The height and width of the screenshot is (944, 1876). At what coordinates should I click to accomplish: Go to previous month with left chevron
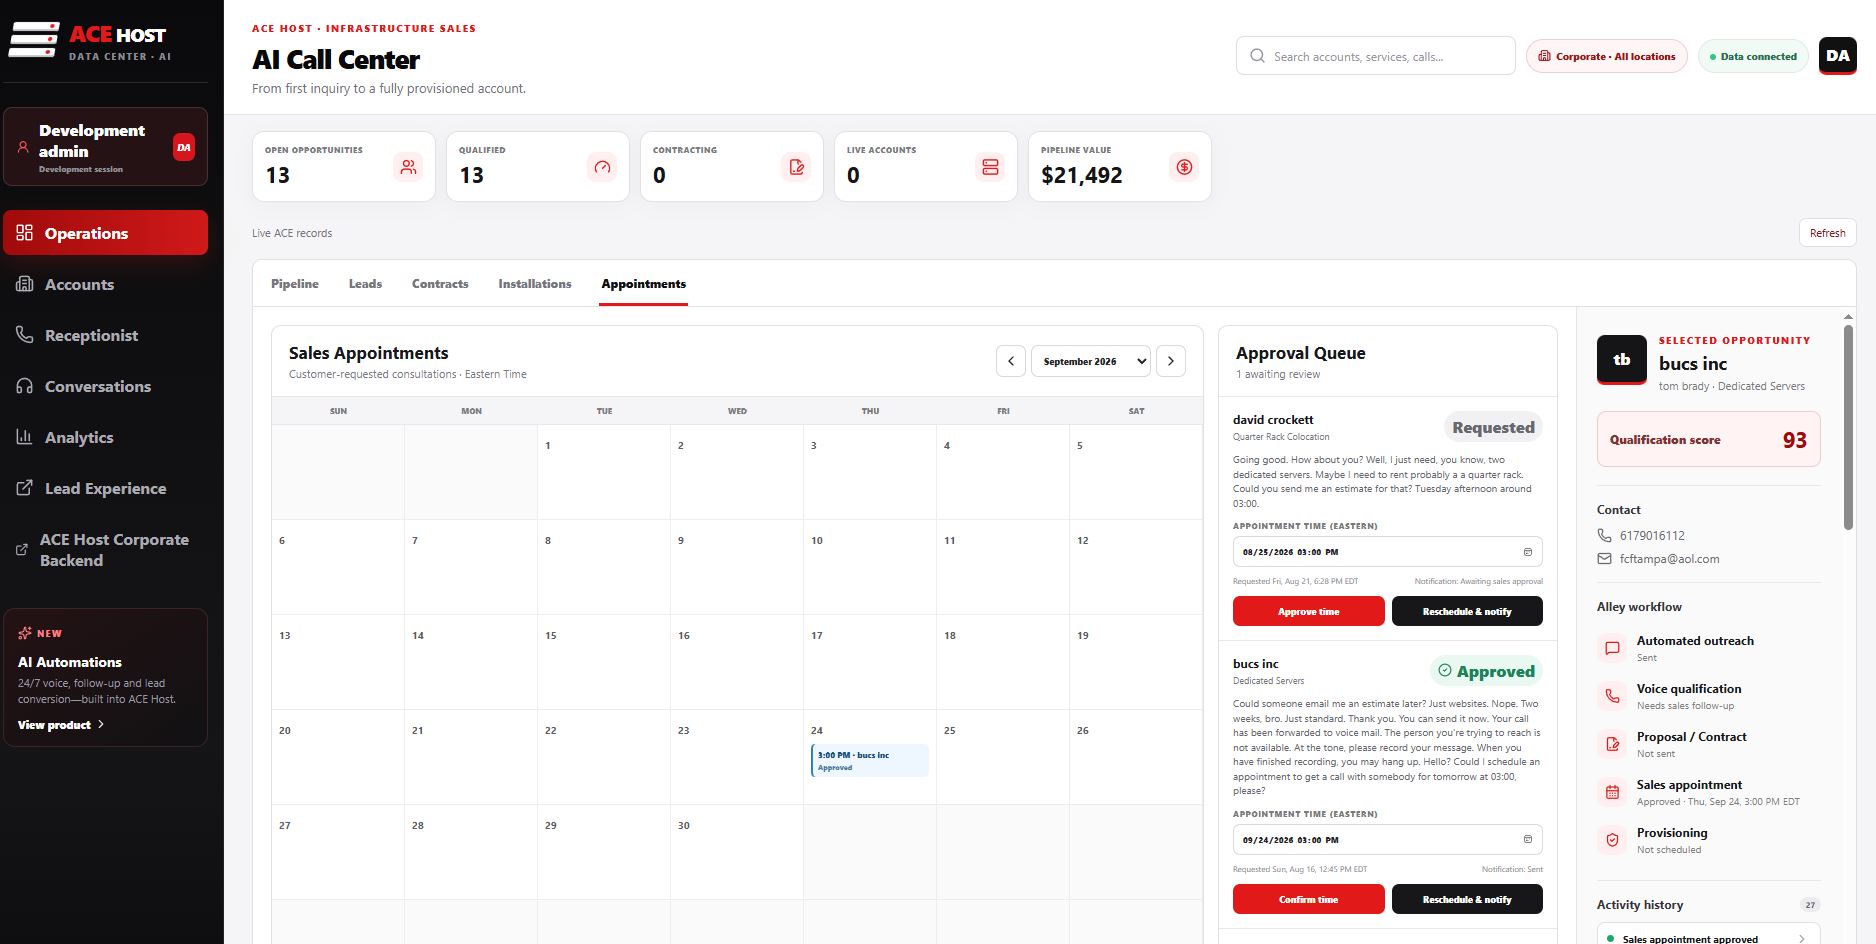1011,361
